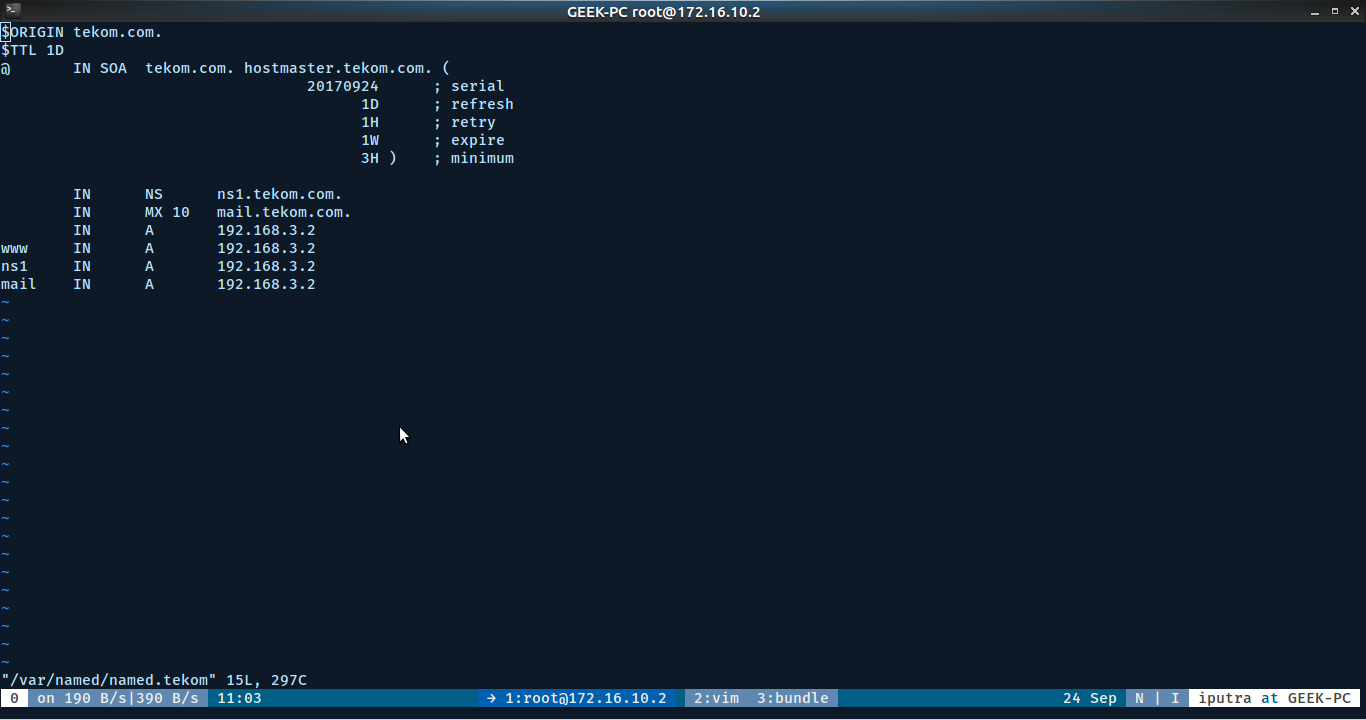Click the NS record type
This screenshot has width=1366, height=720.
coord(154,194)
